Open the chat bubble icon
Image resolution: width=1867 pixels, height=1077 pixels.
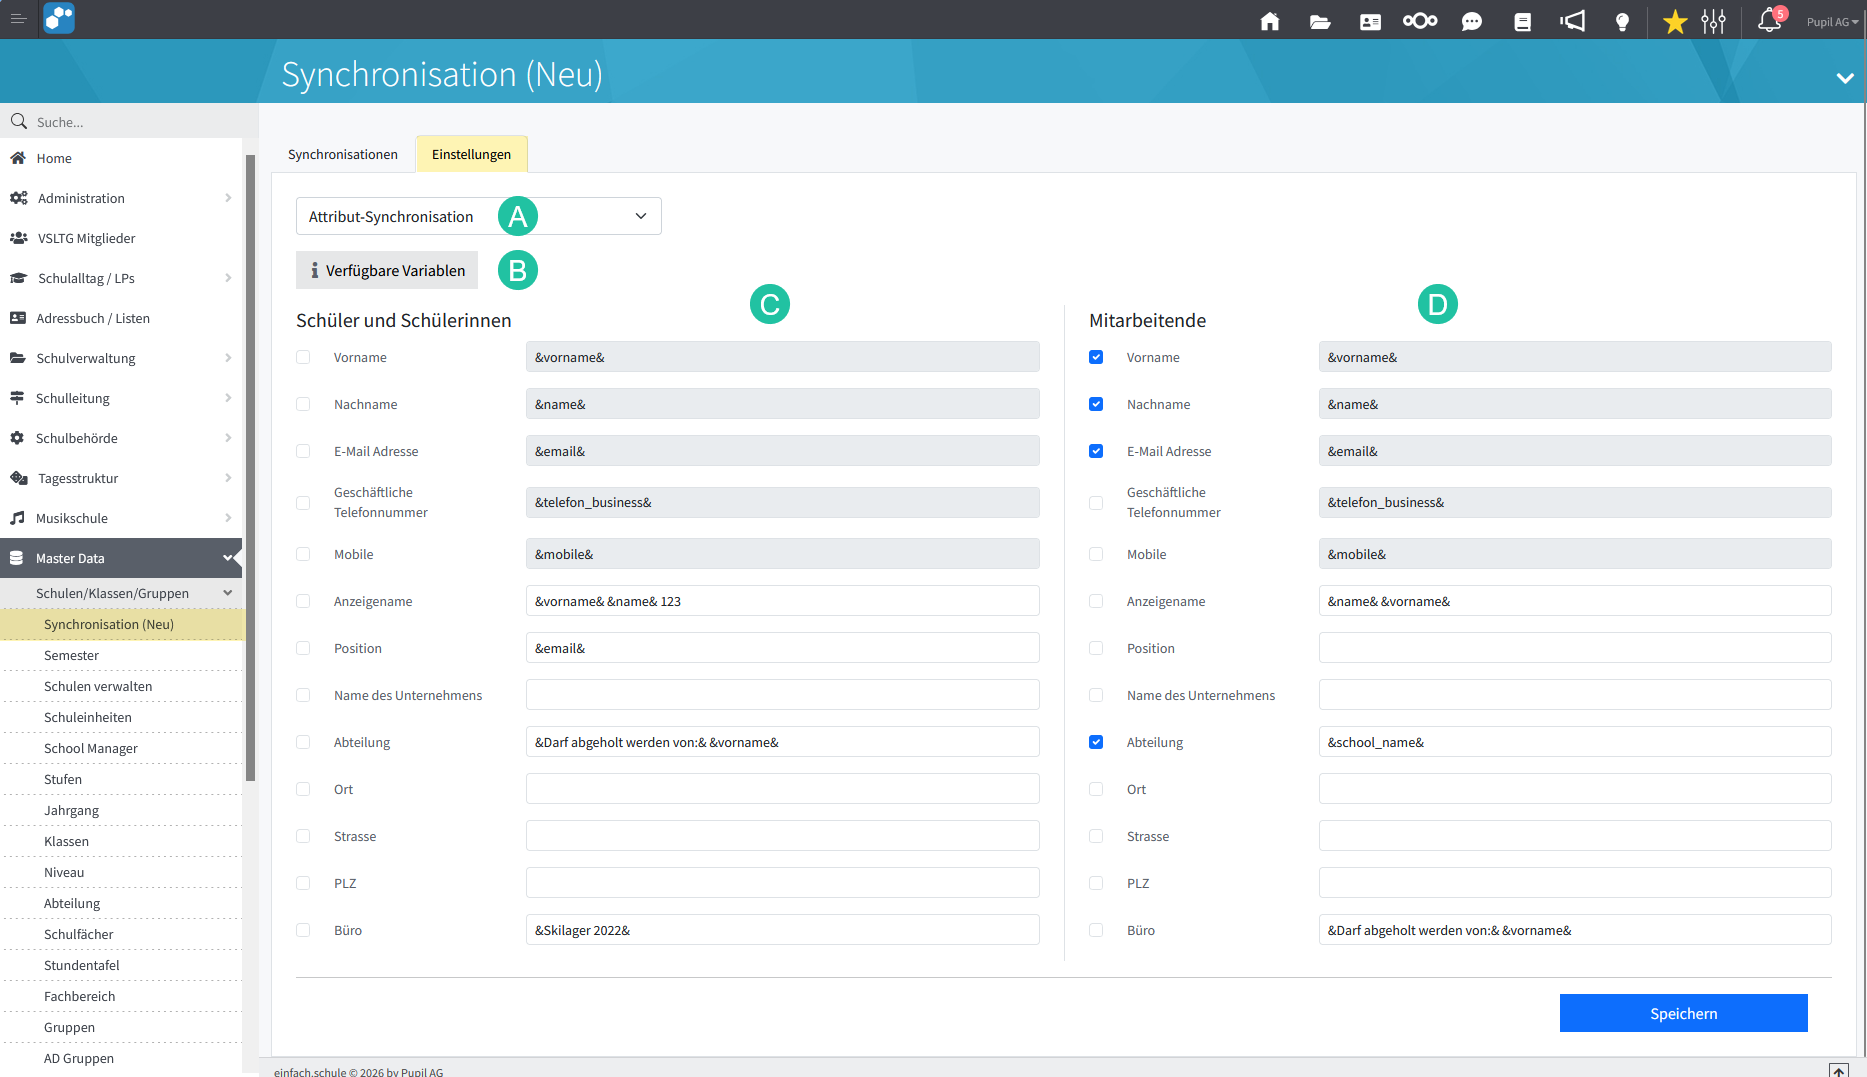pyautogui.click(x=1472, y=21)
